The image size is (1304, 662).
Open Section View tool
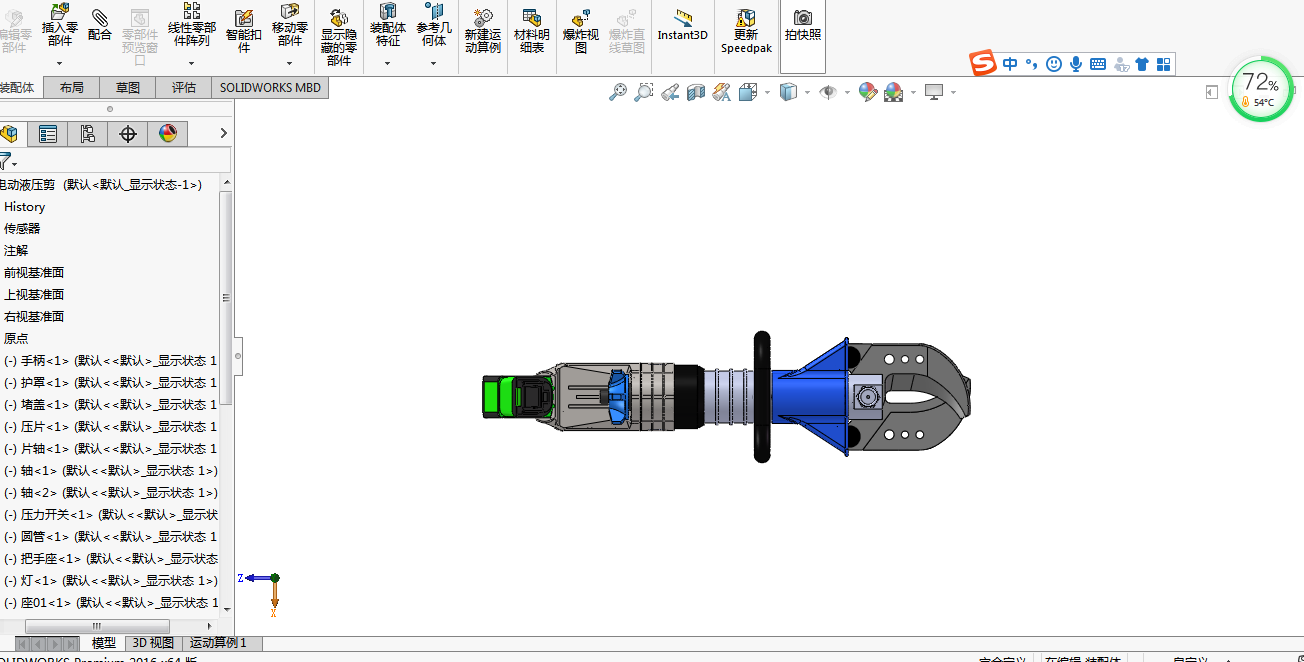(x=696, y=92)
